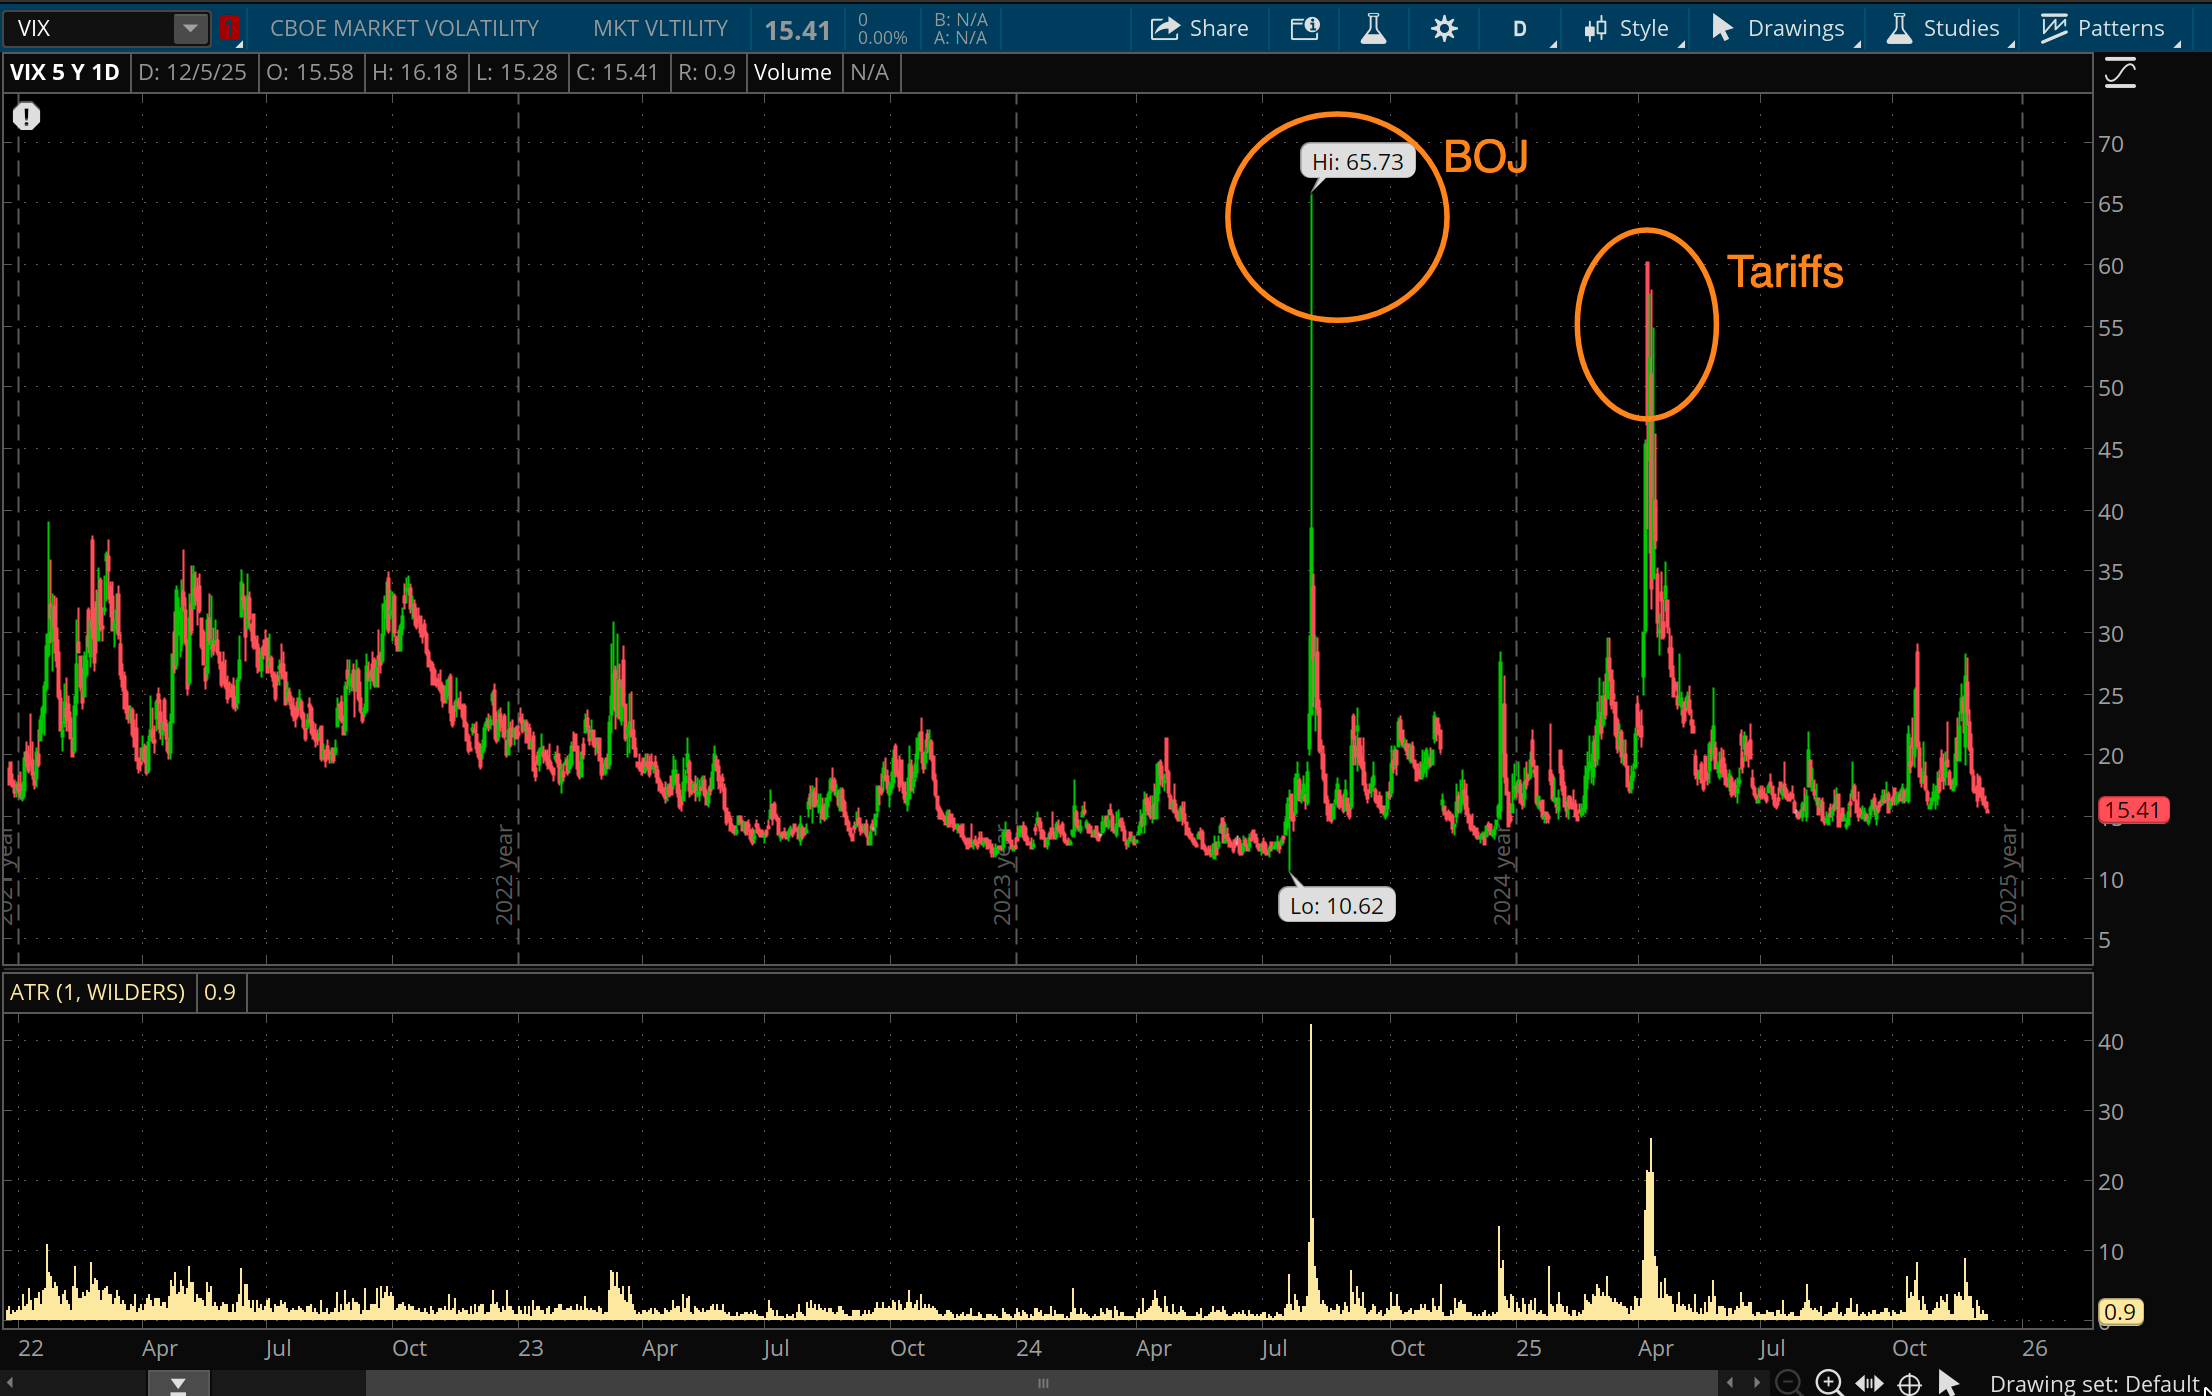Open the economic events calendar icon

(1305, 28)
